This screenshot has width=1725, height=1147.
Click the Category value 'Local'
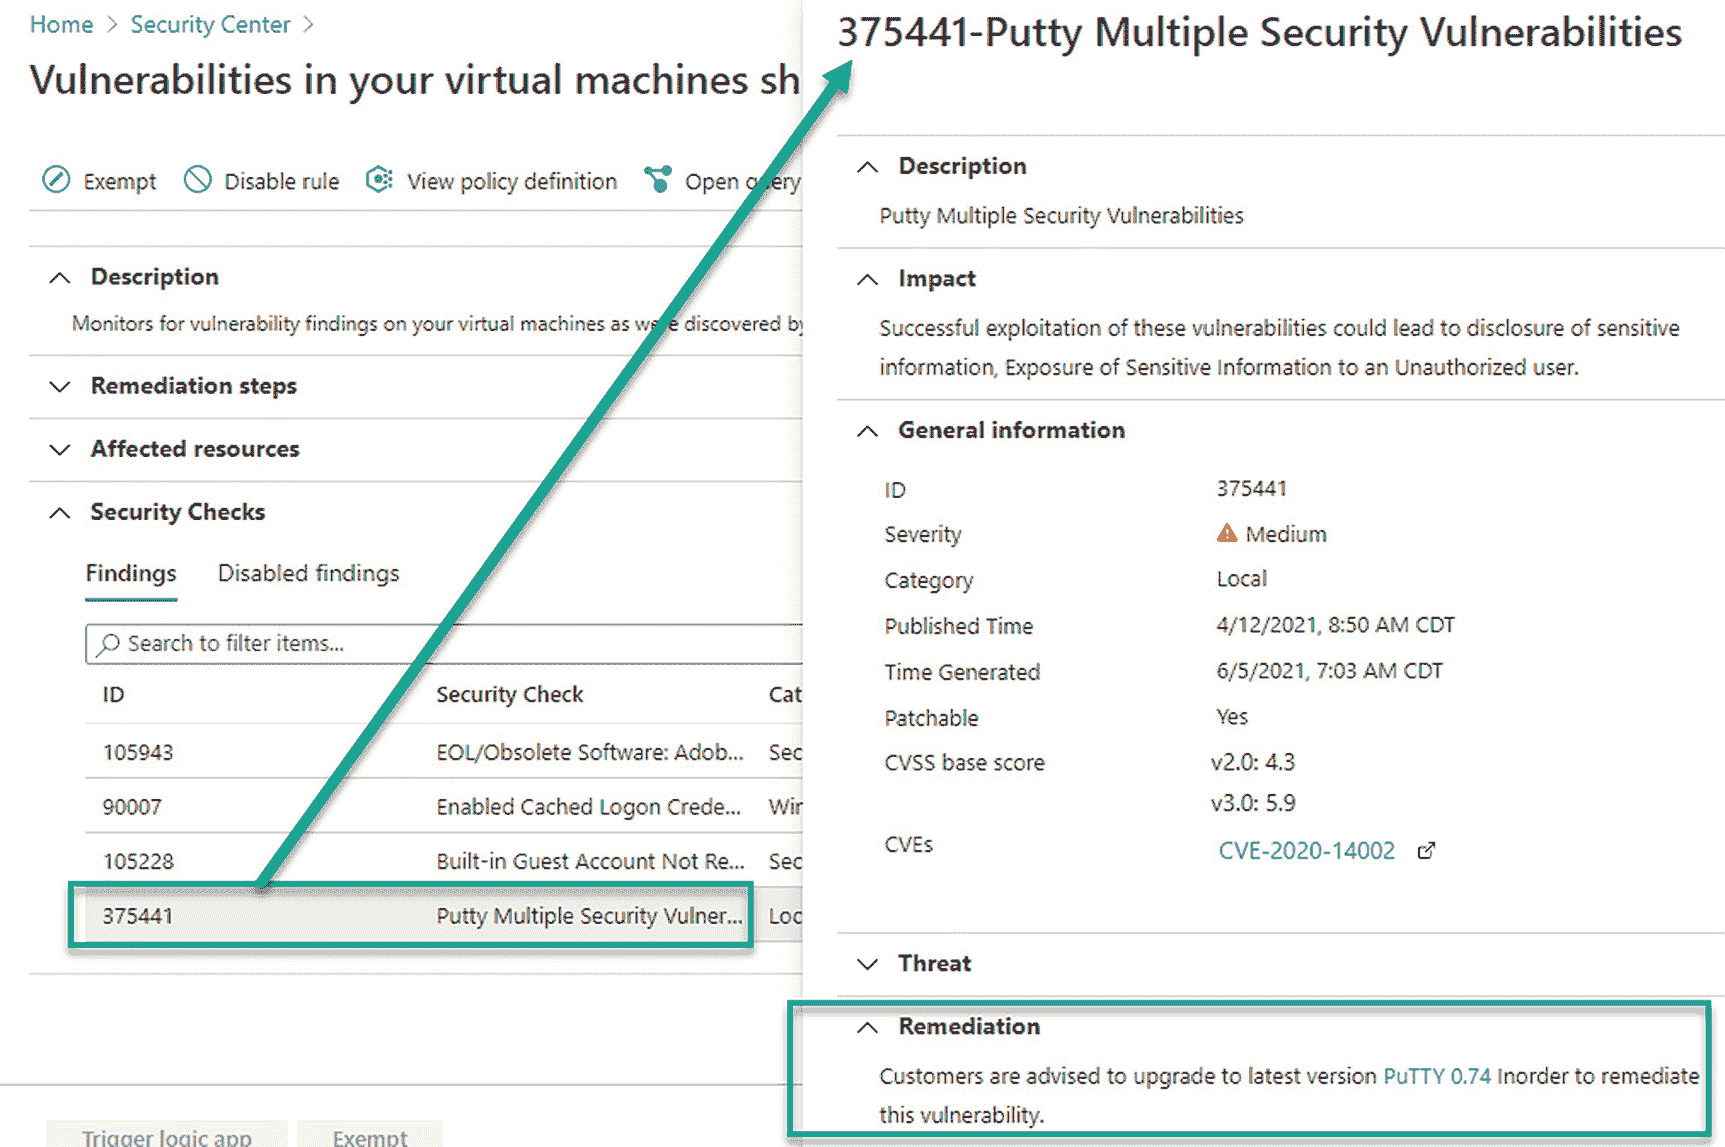[x=1241, y=578]
